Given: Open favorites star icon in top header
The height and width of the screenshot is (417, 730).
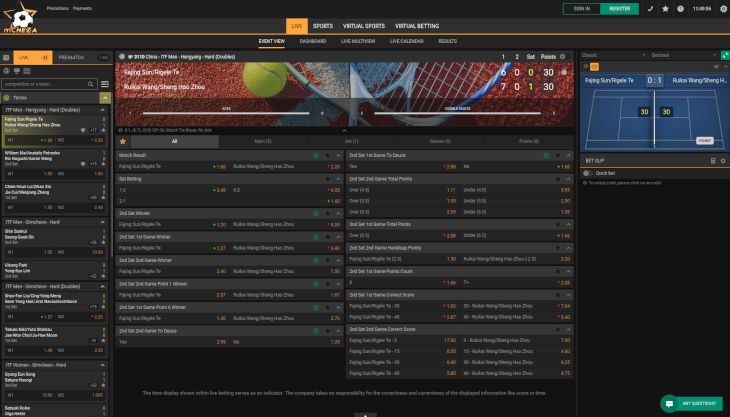Looking at the screenshot, I should coord(665,9).
